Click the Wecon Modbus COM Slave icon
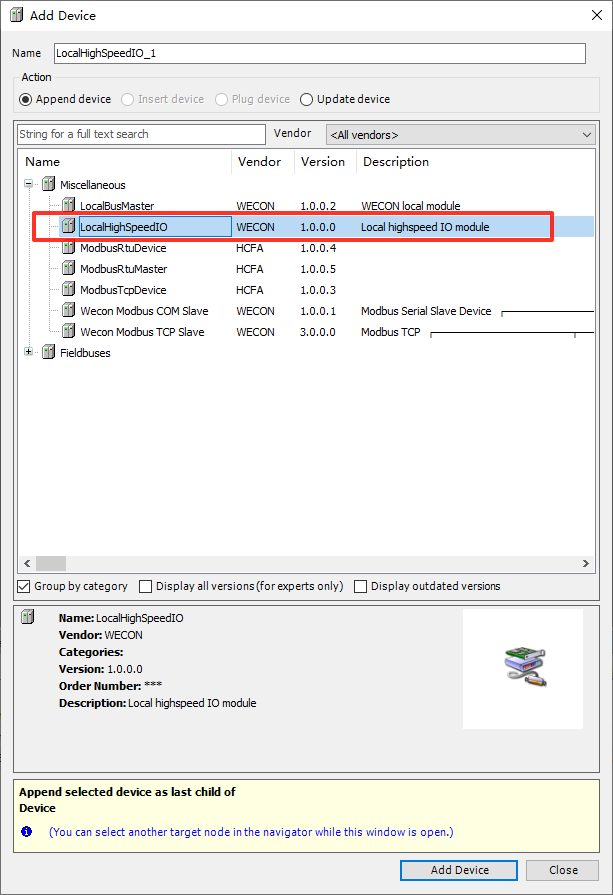Viewport: 613px width, 895px height. click(x=69, y=311)
